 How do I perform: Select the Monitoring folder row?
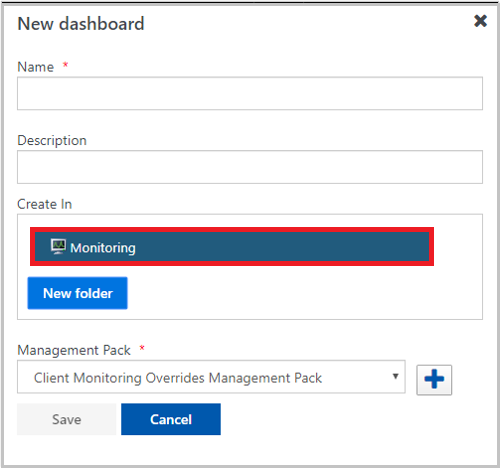click(x=232, y=247)
